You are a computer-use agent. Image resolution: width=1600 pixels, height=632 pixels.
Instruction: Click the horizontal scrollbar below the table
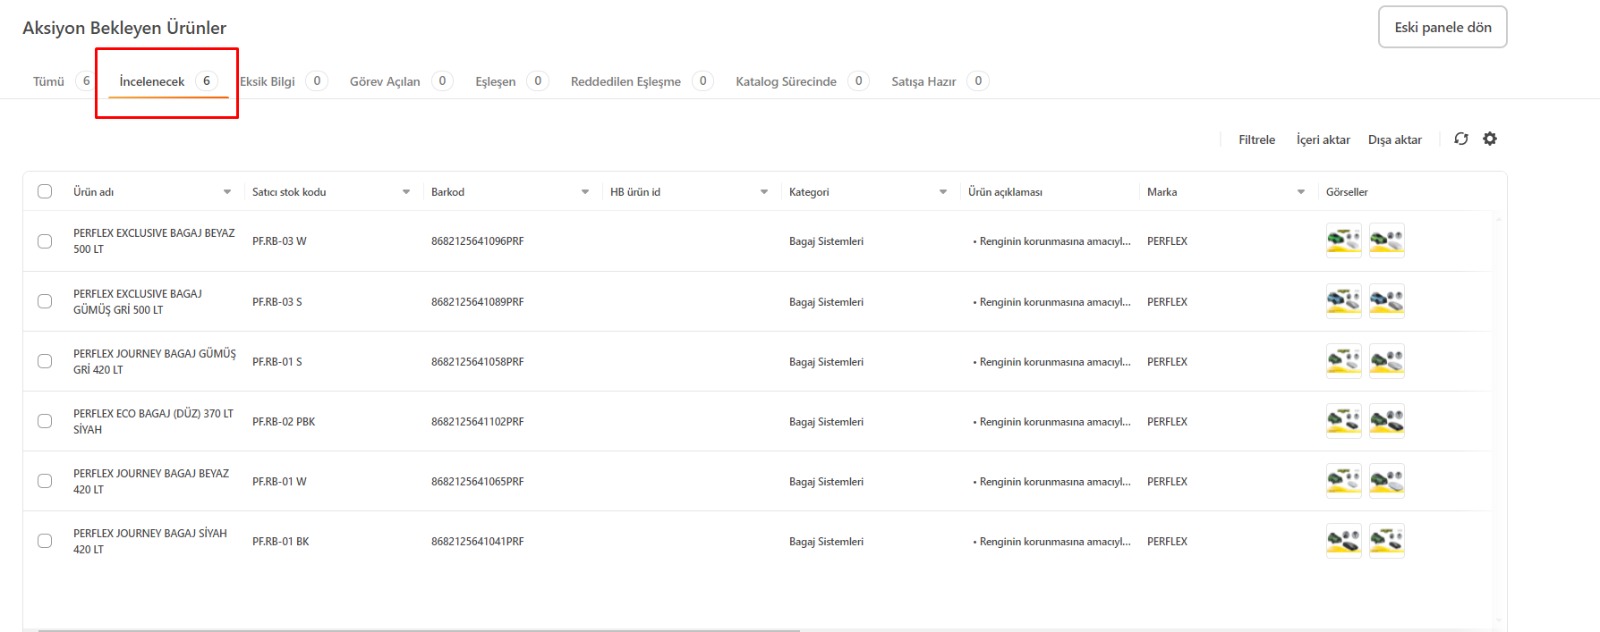click(420, 629)
